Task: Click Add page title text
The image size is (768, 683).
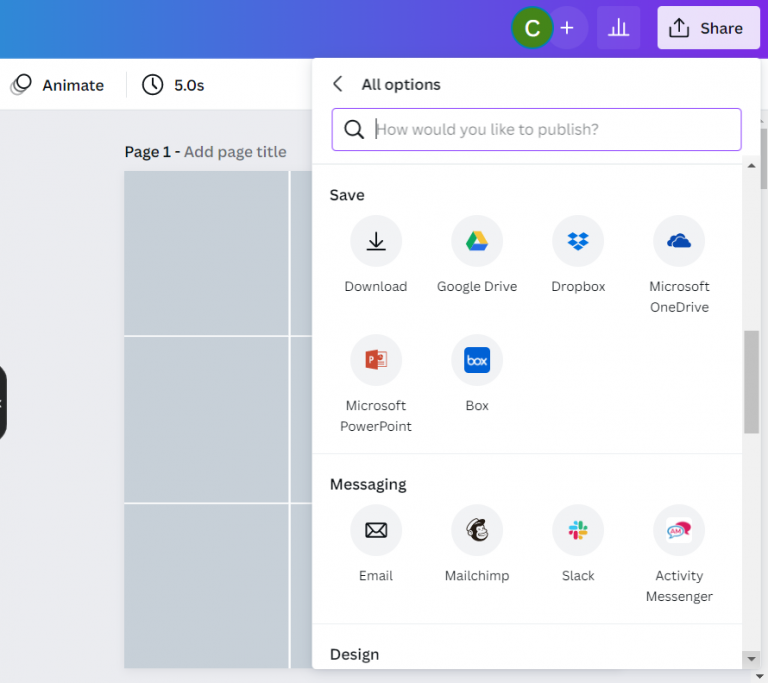Action: coord(235,152)
